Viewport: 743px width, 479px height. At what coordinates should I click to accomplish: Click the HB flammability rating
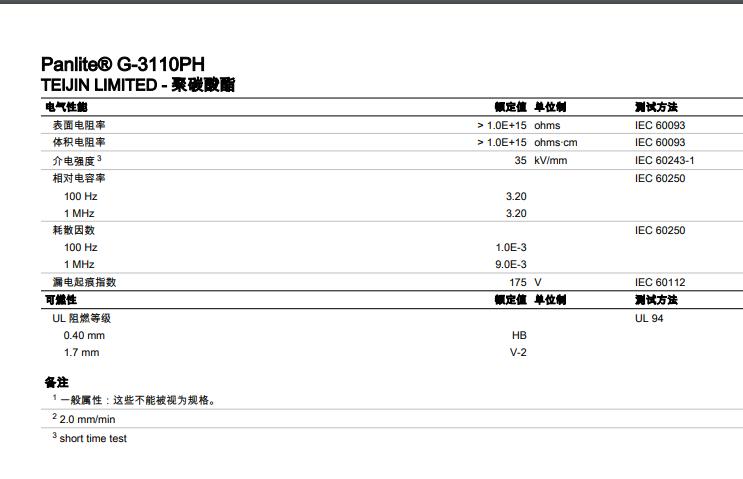point(518,335)
